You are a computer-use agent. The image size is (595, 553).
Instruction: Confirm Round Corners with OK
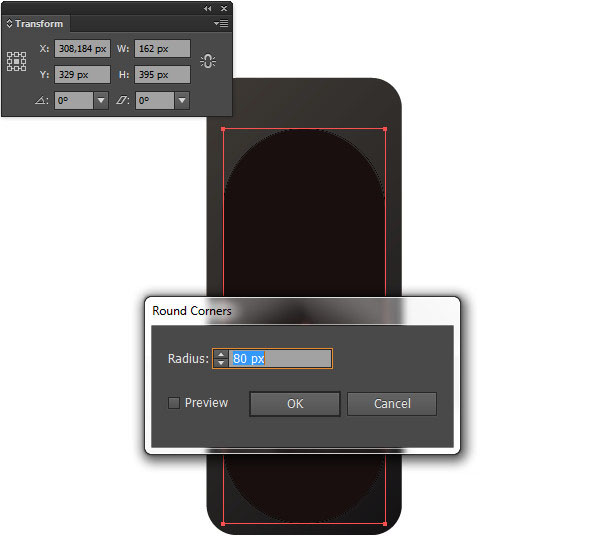[x=295, y=404]
